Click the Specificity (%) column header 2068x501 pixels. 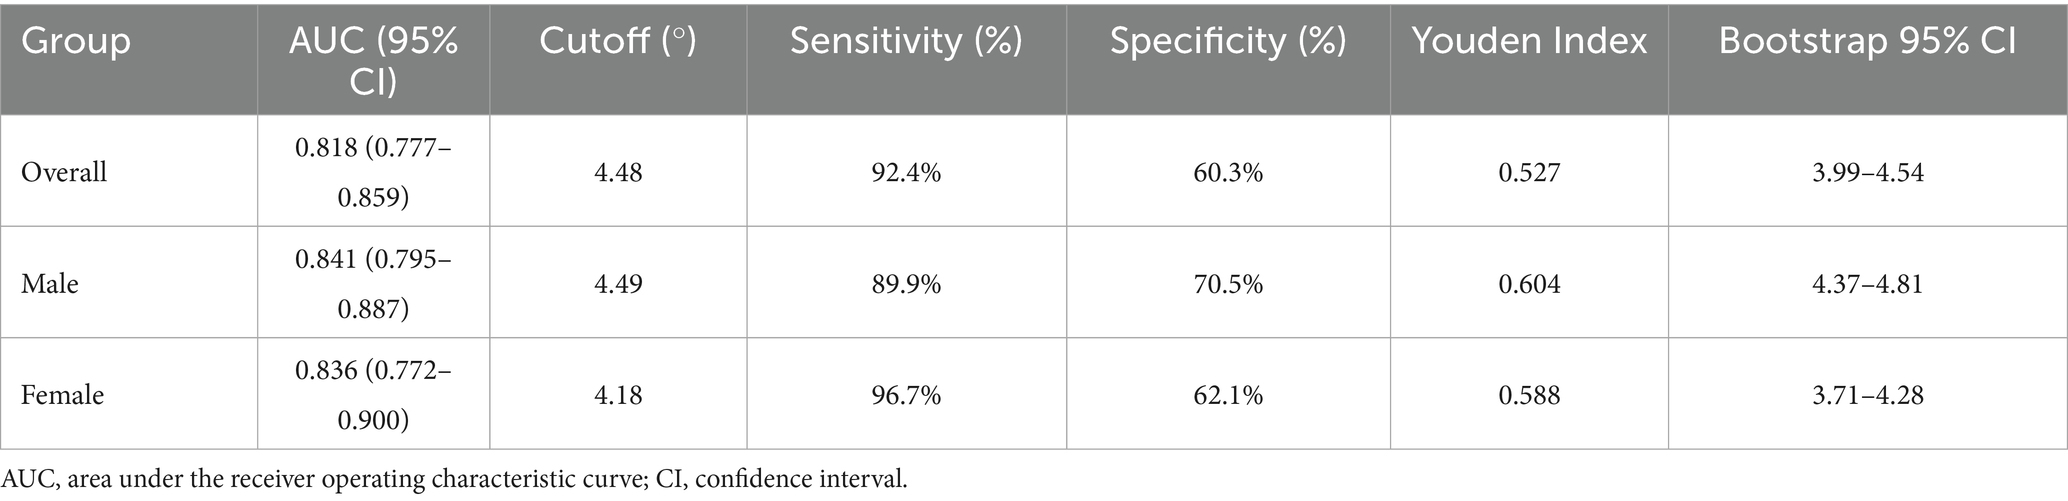tap(1228, 41)
